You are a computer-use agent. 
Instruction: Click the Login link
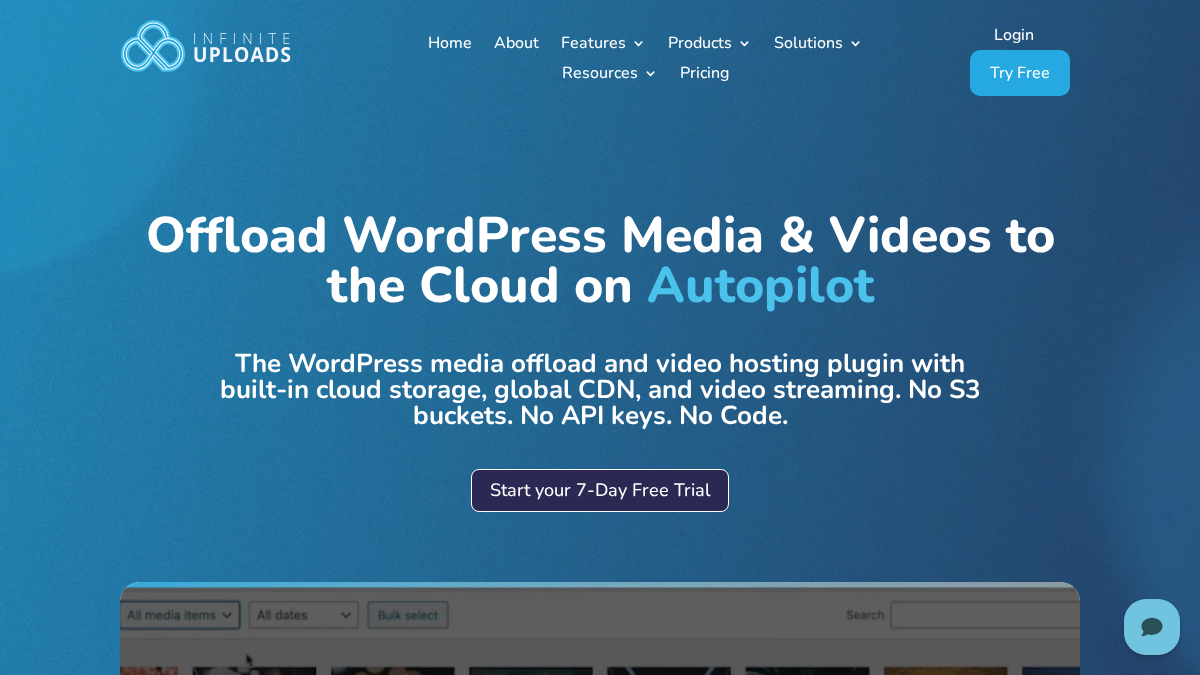1014,35
